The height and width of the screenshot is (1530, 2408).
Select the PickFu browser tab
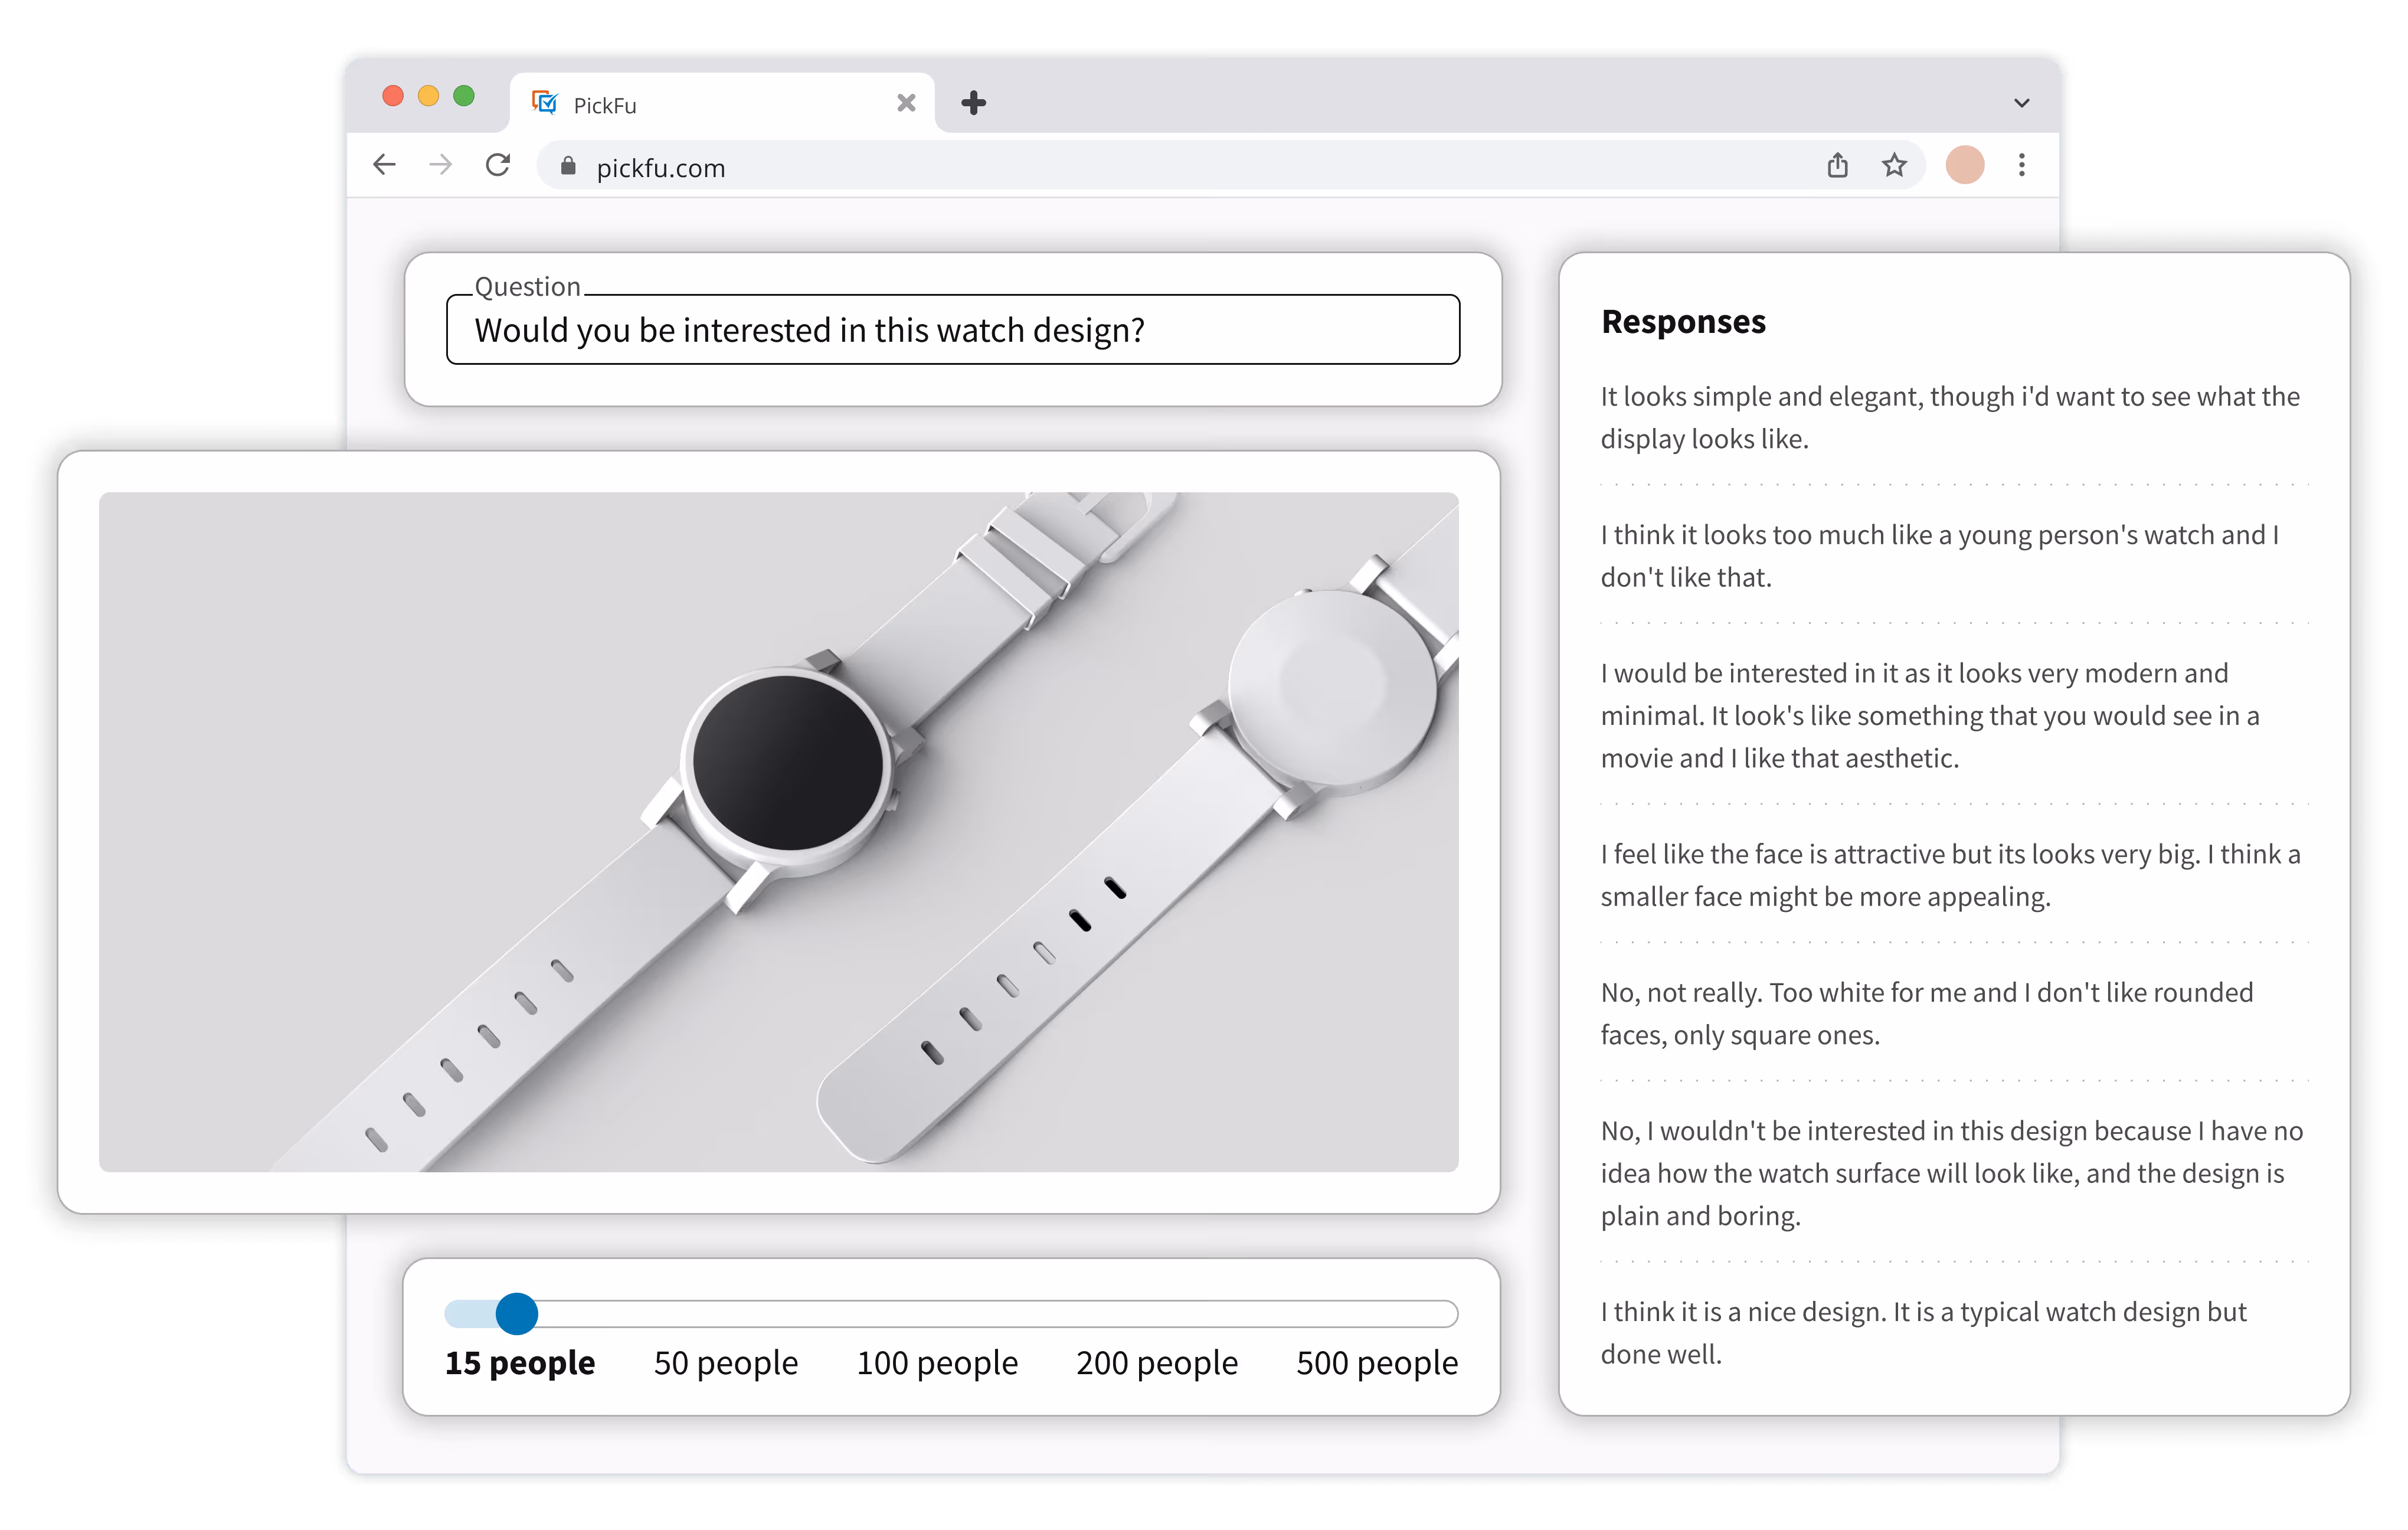point(700,104)
